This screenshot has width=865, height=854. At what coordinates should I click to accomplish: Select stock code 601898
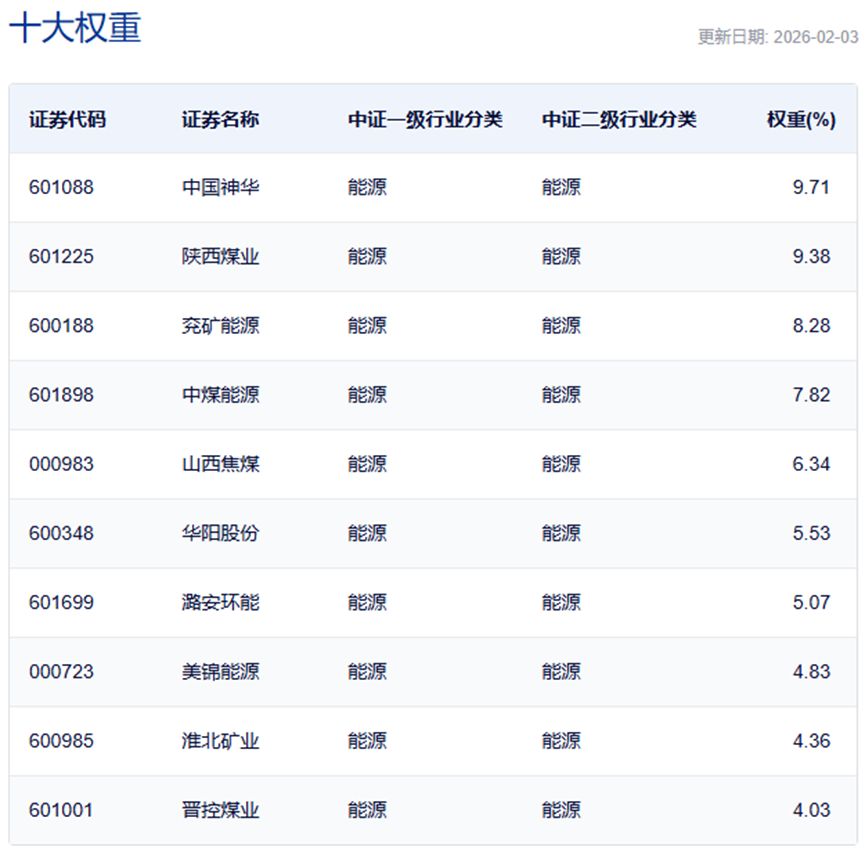63,394
